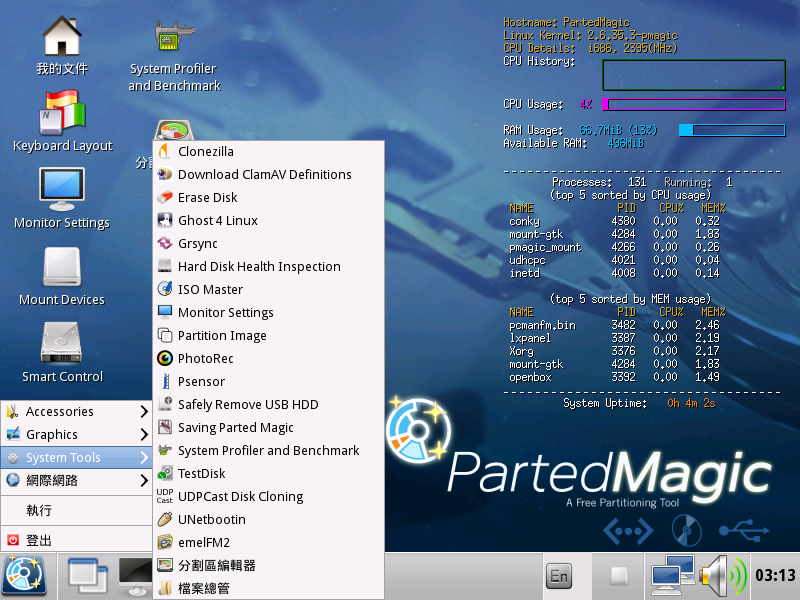Click the speaker volume tray icon

point(723,576)
